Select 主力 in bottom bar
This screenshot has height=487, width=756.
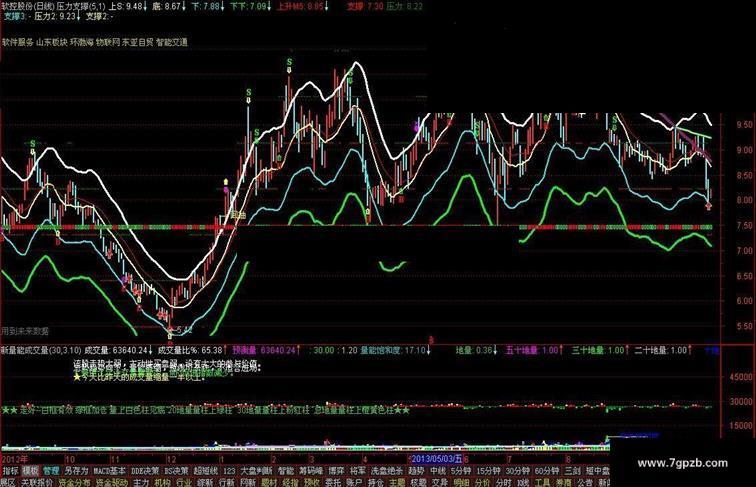141,483
